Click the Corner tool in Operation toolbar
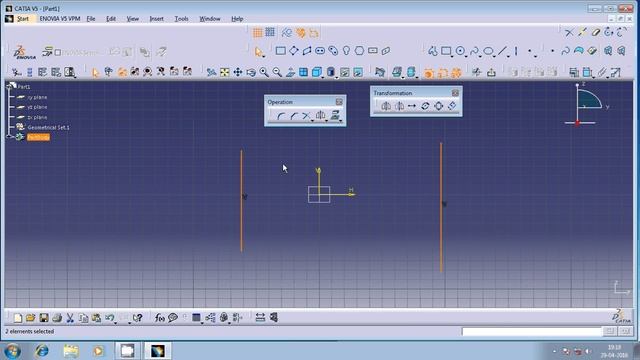The image size is (640, 360). click(281, 116)
